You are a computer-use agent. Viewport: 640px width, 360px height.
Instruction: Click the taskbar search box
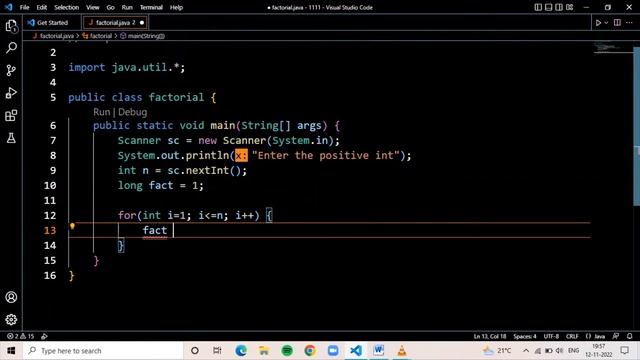tap(103, 351)
